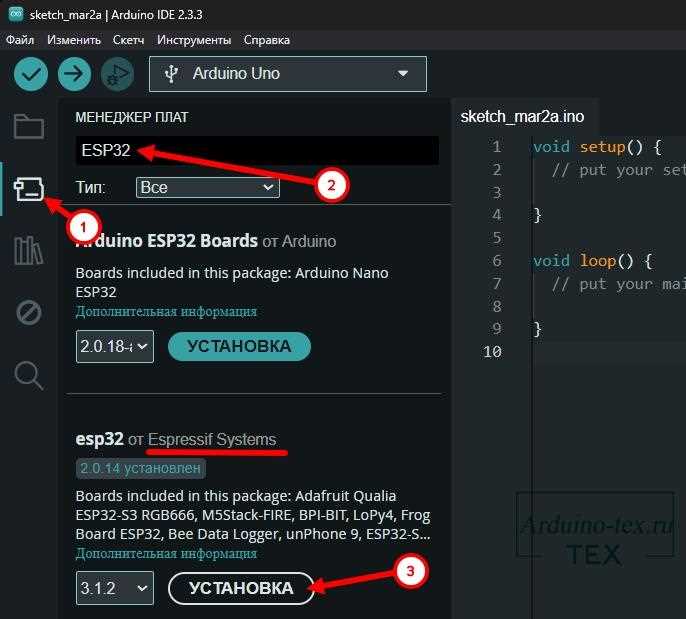686x619 pixels.
Task: Click the board search field containing ESP32
Action: (257, 150)
